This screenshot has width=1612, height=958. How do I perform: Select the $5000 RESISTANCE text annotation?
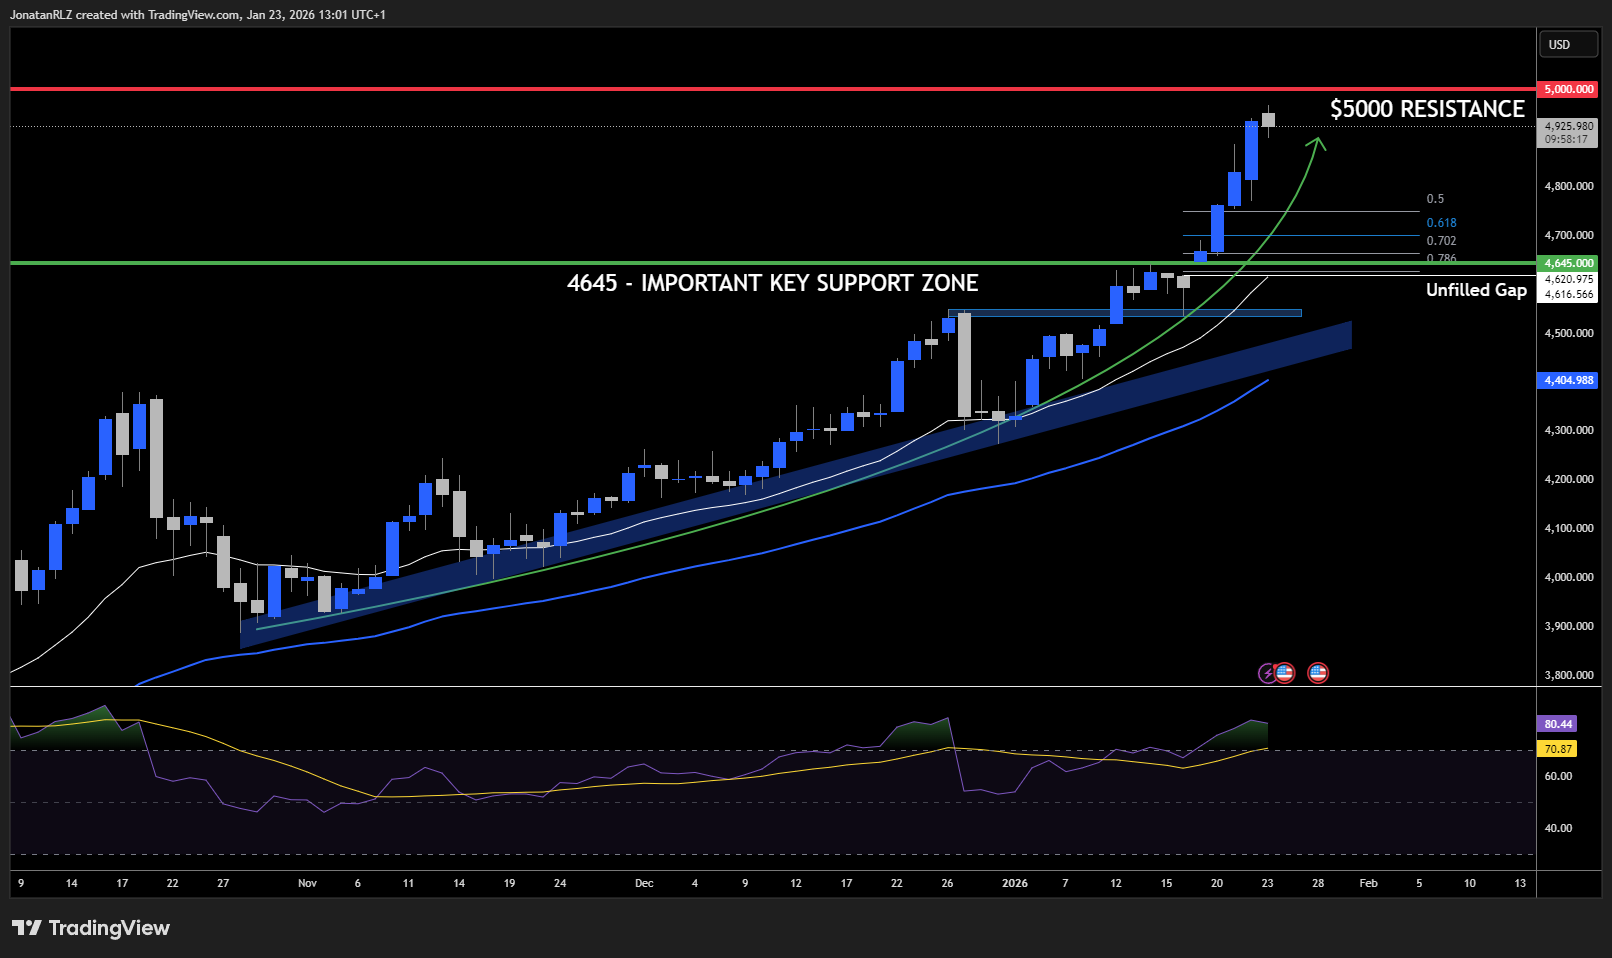coord(1427,109)
